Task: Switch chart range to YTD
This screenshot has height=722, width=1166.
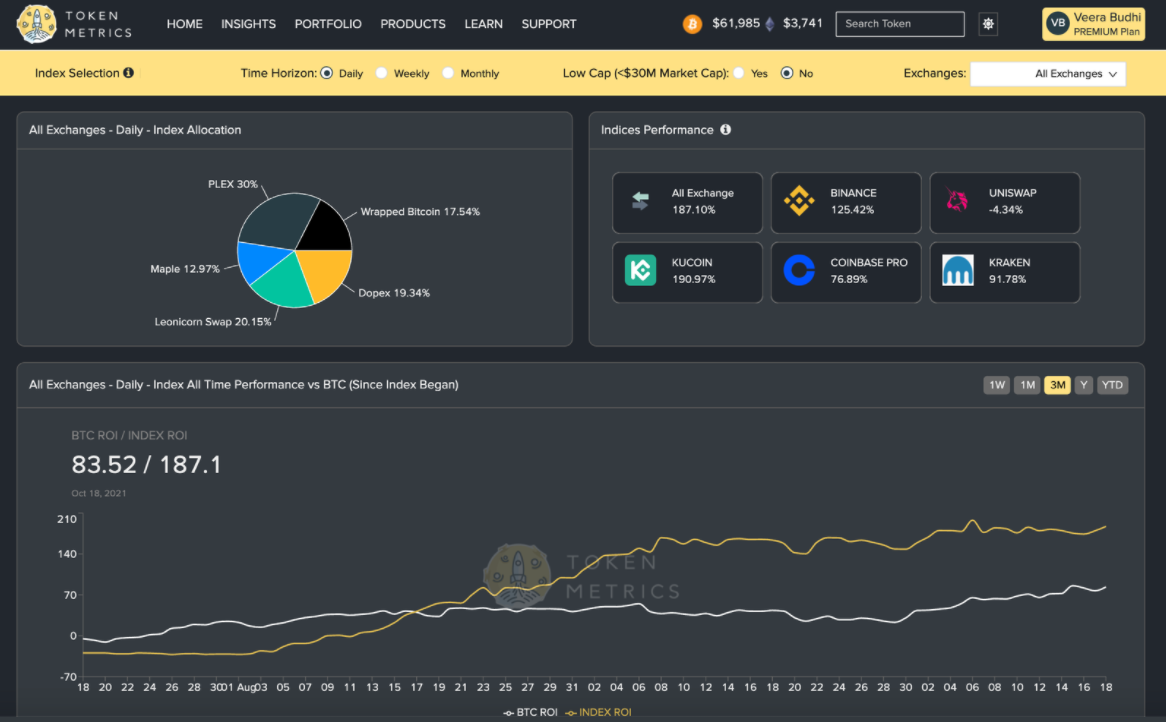Action: pyautogui.click(x=1112, y=384)
